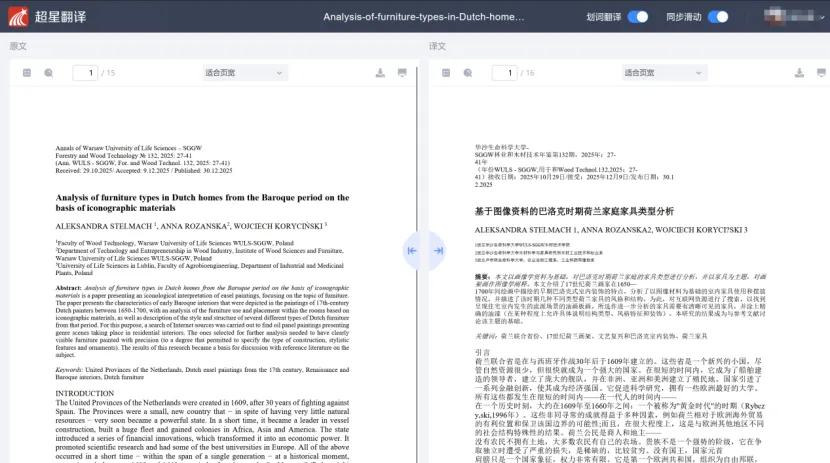Click print icon in translation panel
Image resolution: width=830 pixels, height=463 pixels.
click(x=822, y=73)
